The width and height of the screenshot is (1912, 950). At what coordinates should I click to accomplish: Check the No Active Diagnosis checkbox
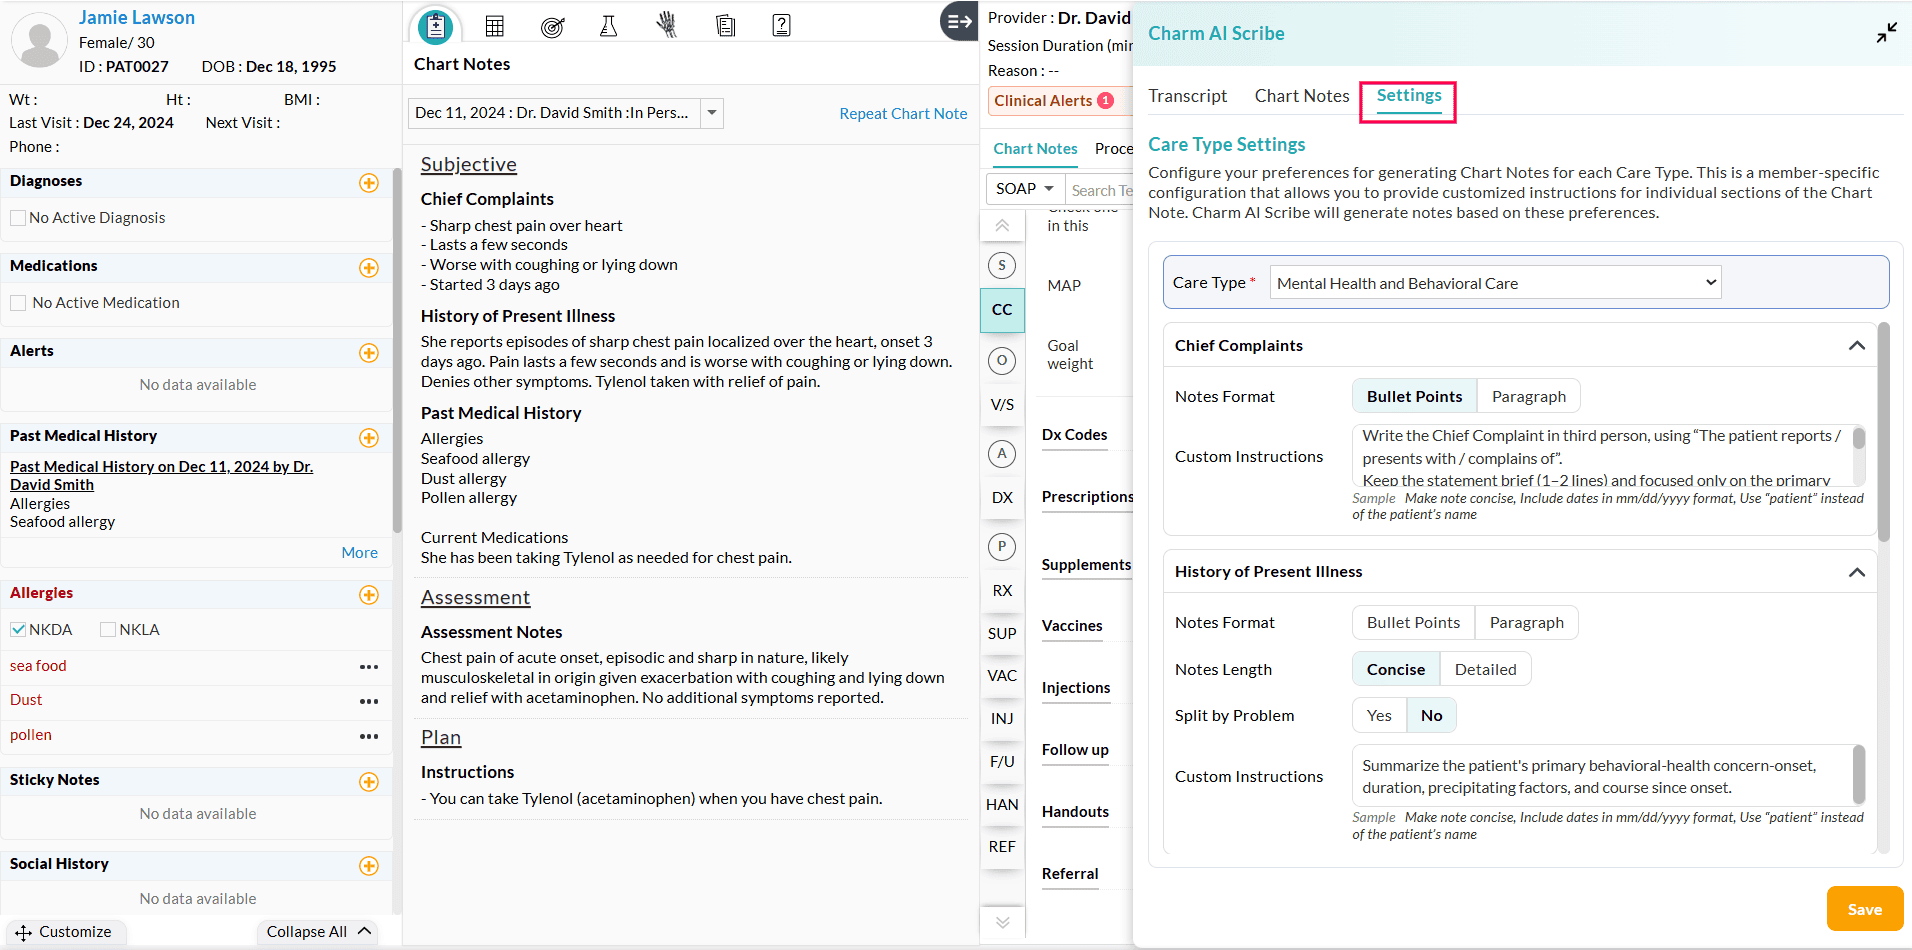tap(18, 218)
